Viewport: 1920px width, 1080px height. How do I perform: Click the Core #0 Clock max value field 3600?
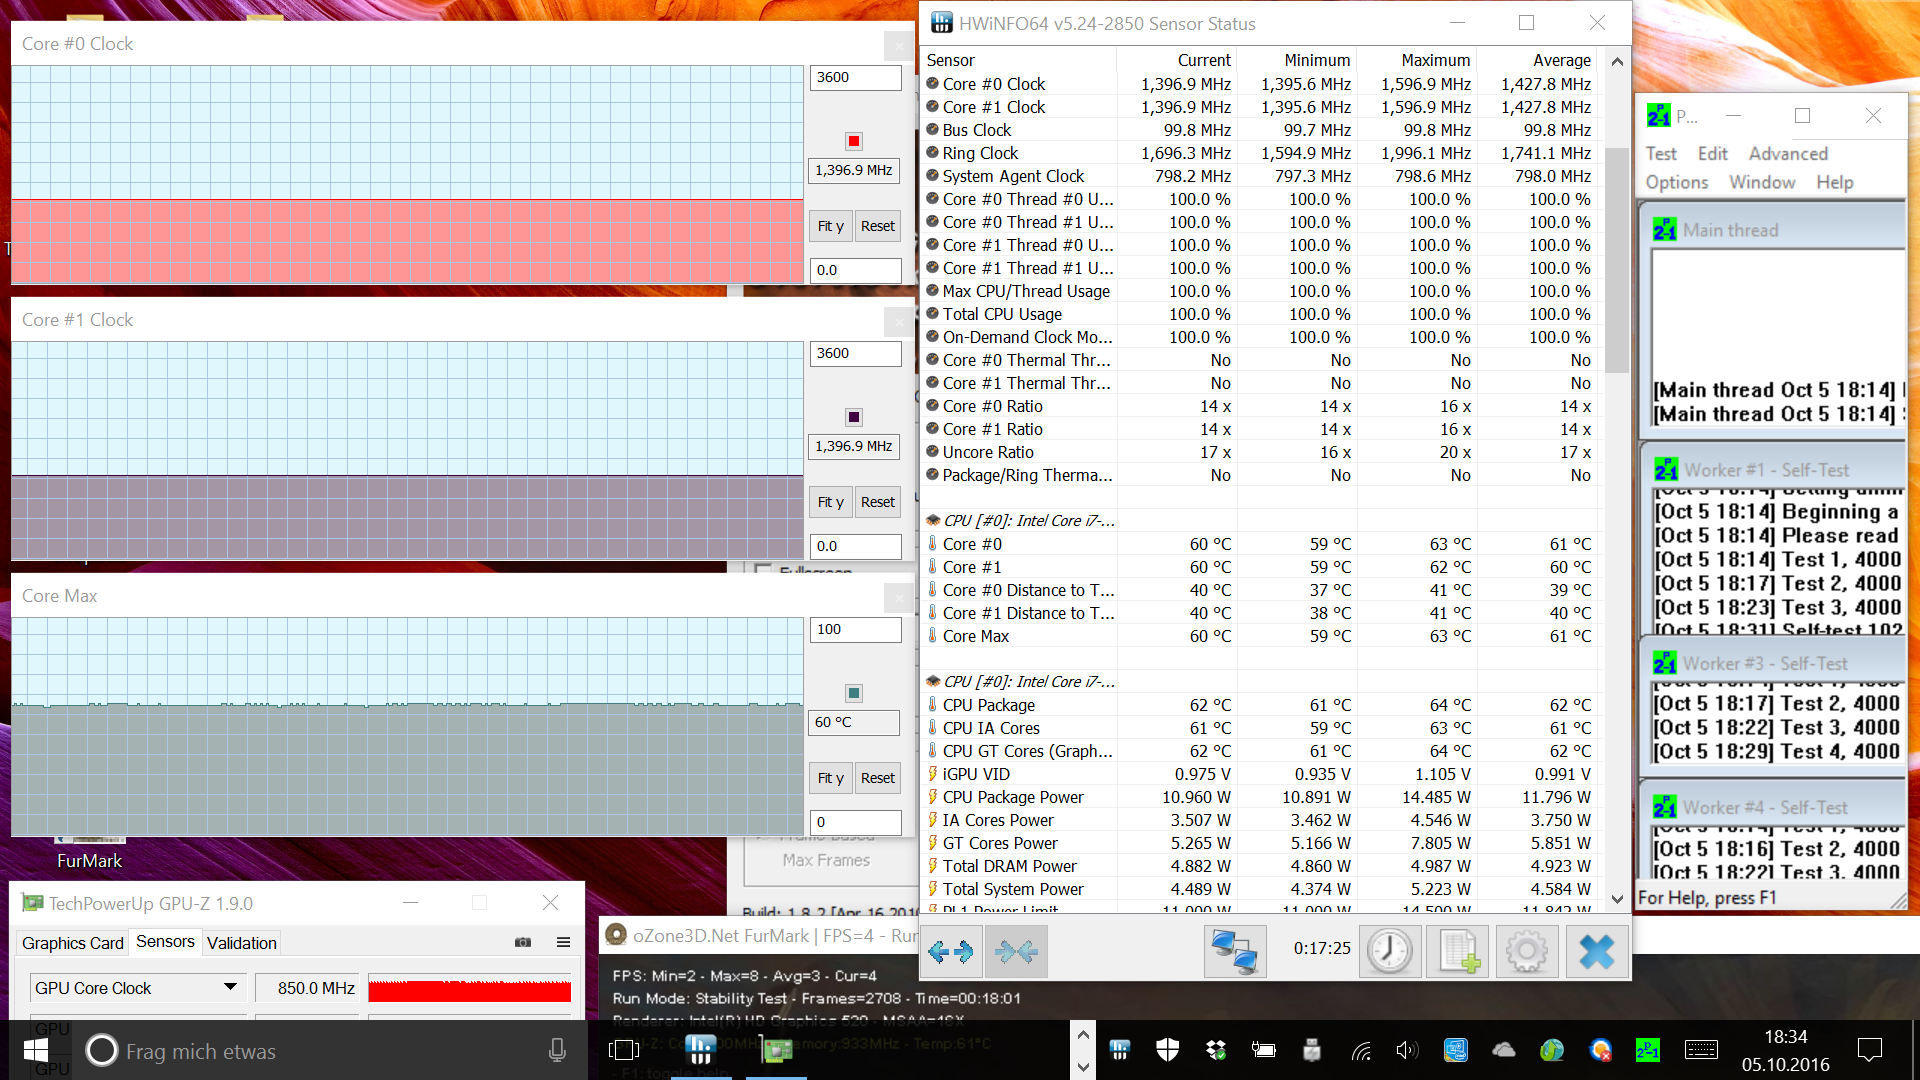(x=855, y=77)
